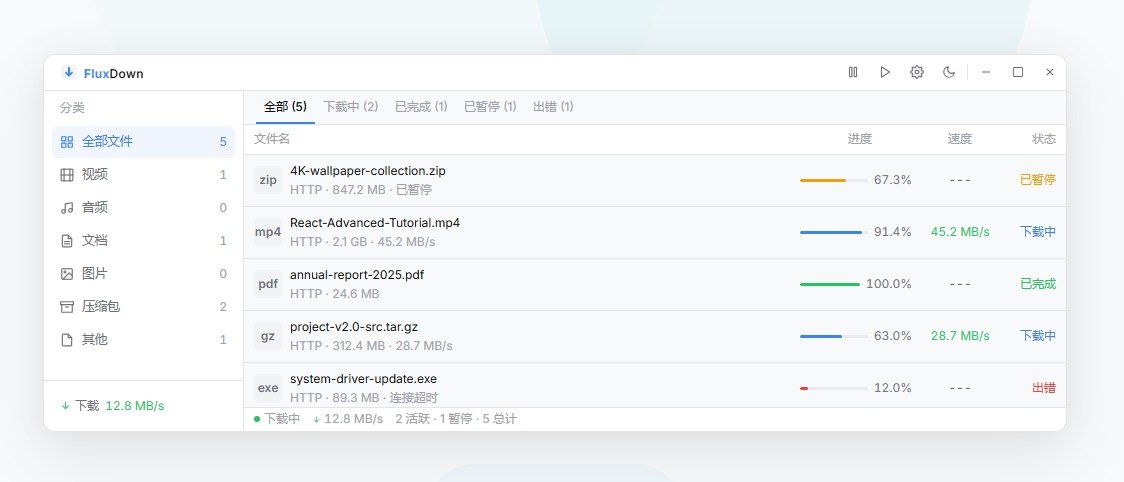Click the green 100.0% progress bar
Viewport: 1124px width, 482px height.
[830, 284]
